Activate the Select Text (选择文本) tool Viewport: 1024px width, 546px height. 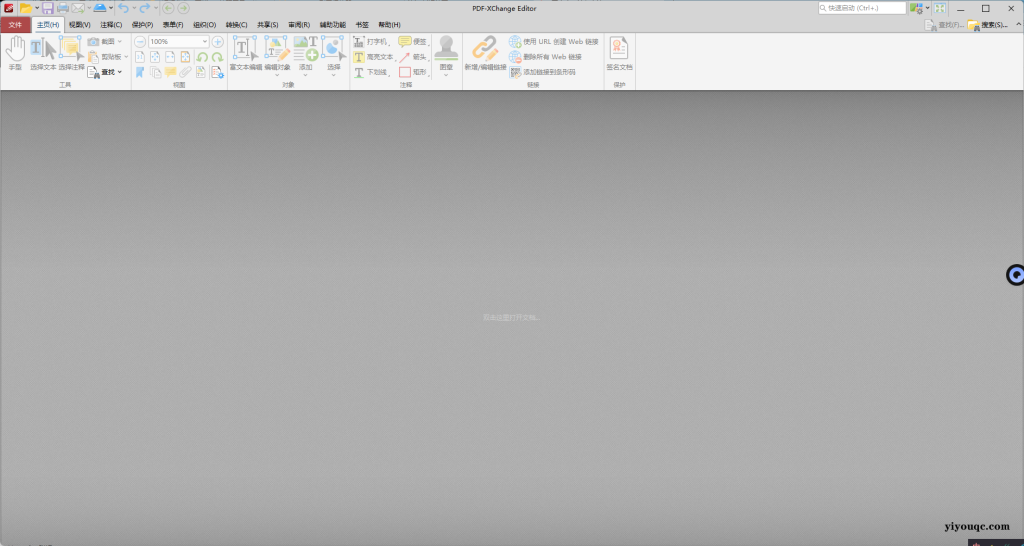(x=43, y=52)
